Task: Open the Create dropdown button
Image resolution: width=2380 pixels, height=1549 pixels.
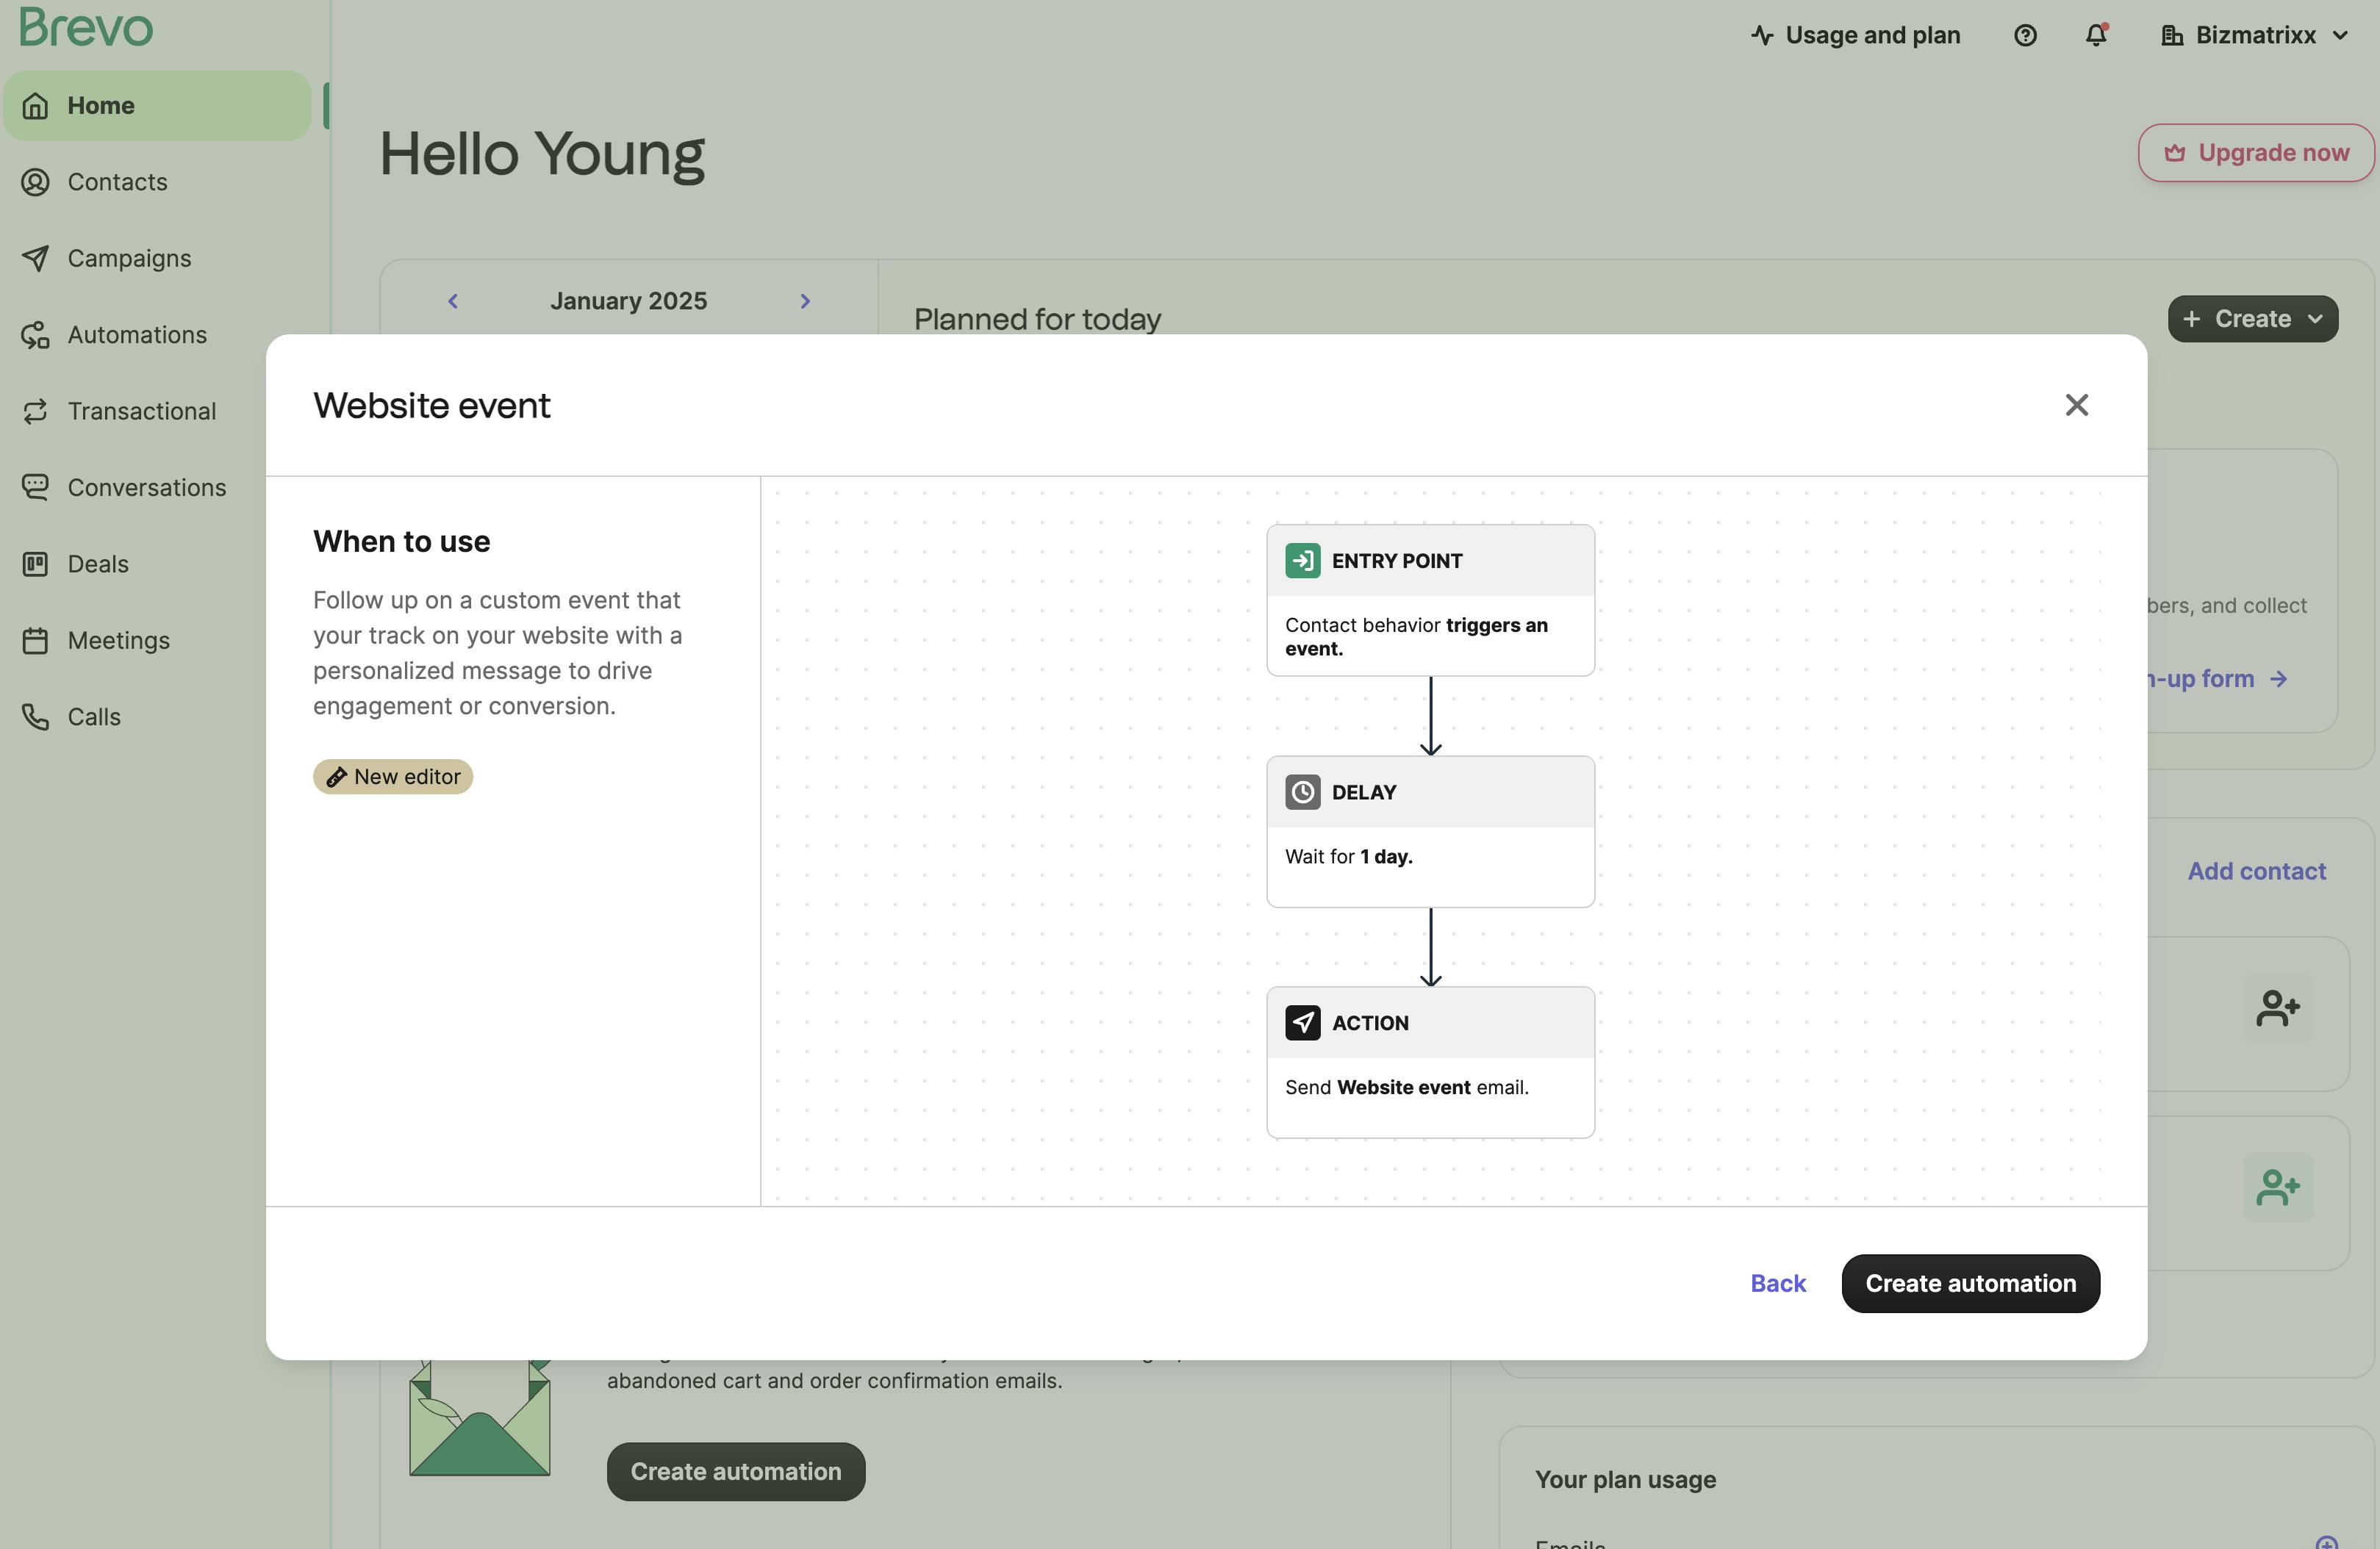Action: (2252, 319)
